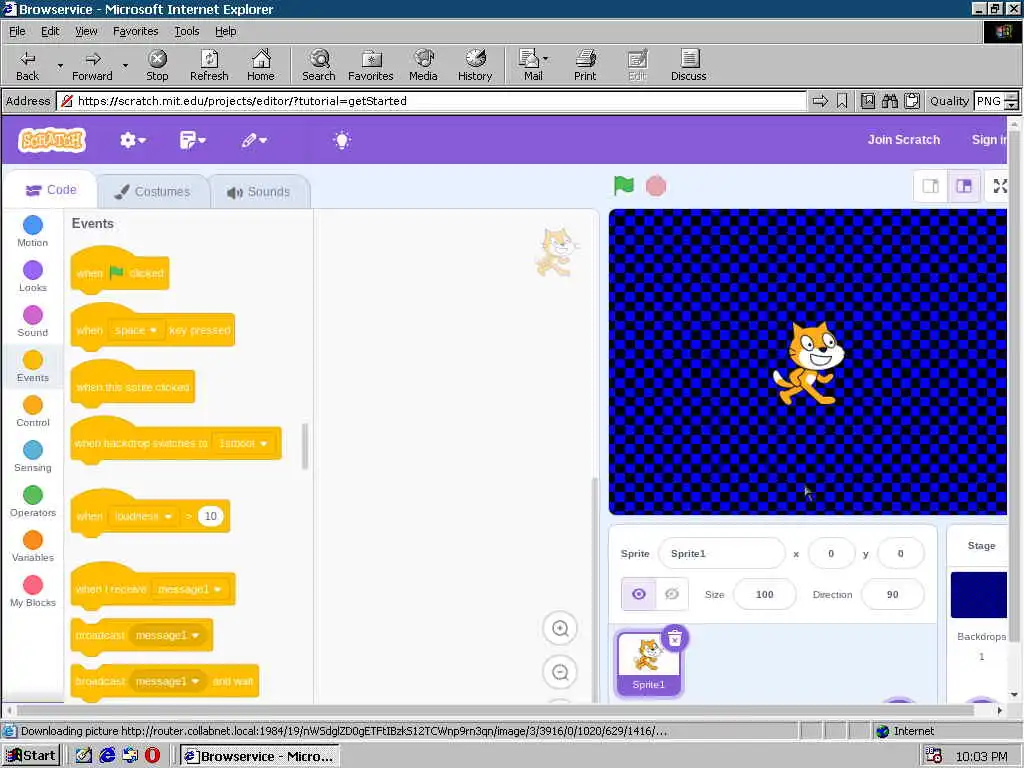Open the space key dropdown in block
This screenshot has height=768, width=1024.
click(x=136, y=330)
